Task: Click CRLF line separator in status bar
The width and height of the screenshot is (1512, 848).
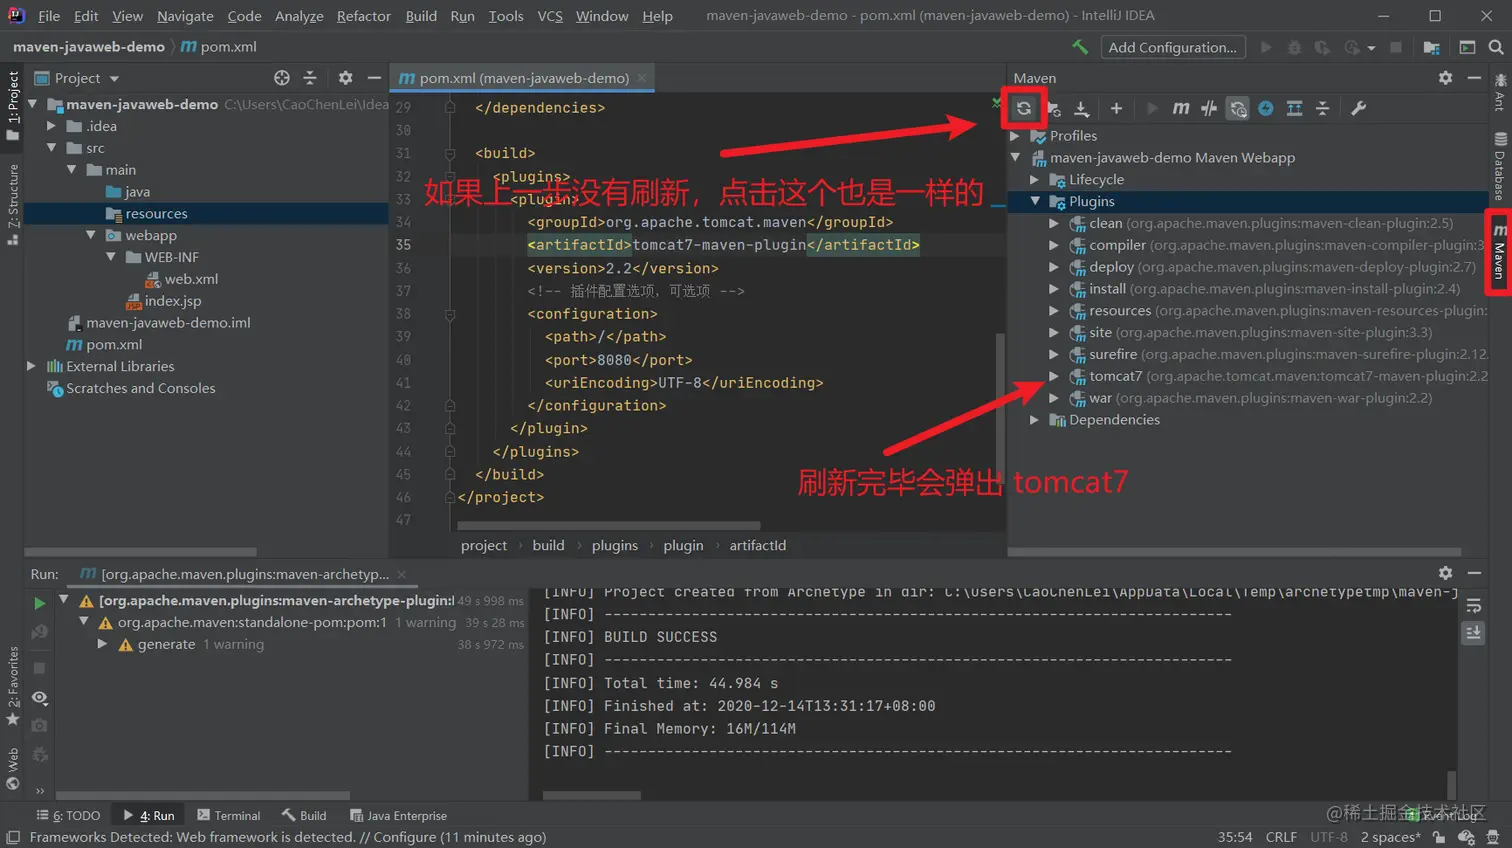Action: [x=1281, y=837]
